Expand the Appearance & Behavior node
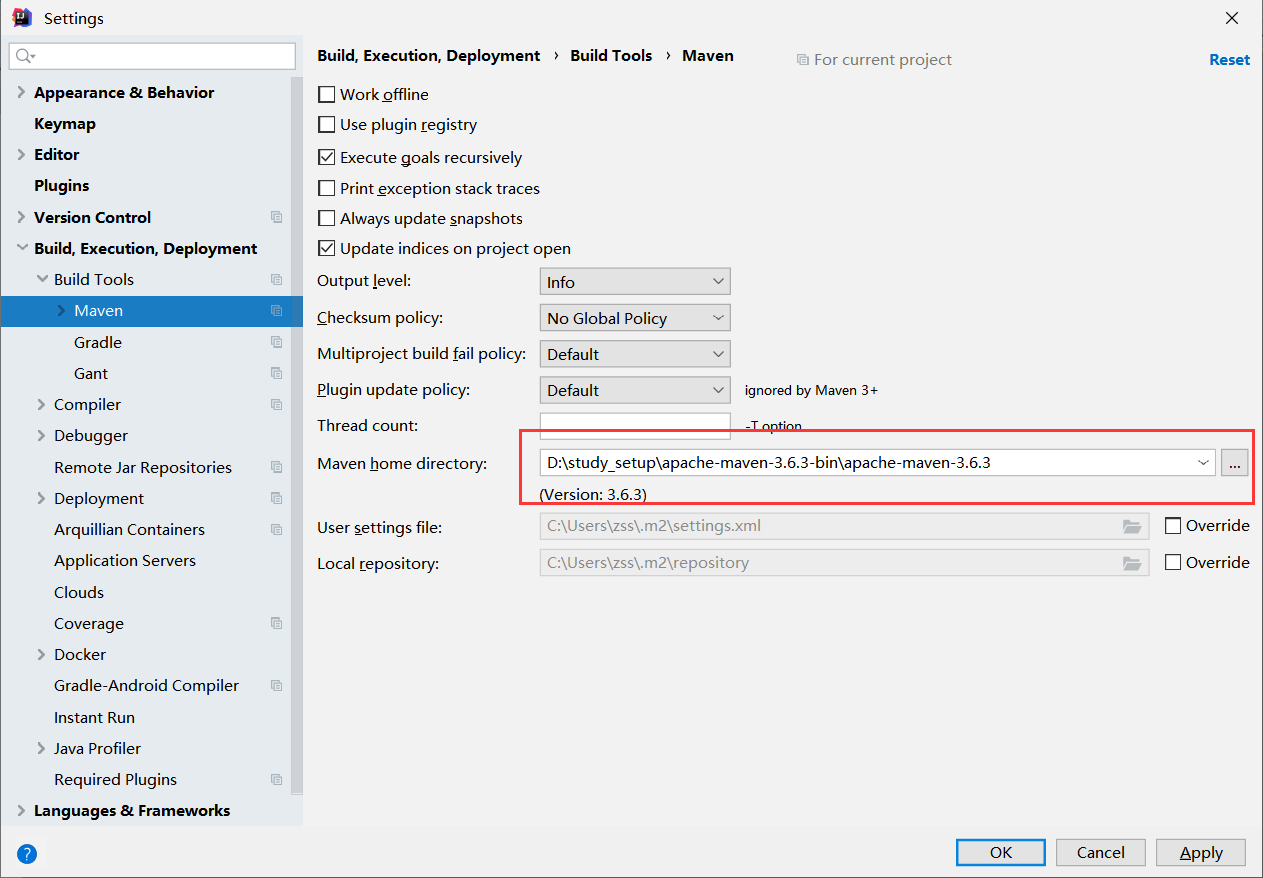The height and width of the screenshot is (878, 1263). coord(21,92)
